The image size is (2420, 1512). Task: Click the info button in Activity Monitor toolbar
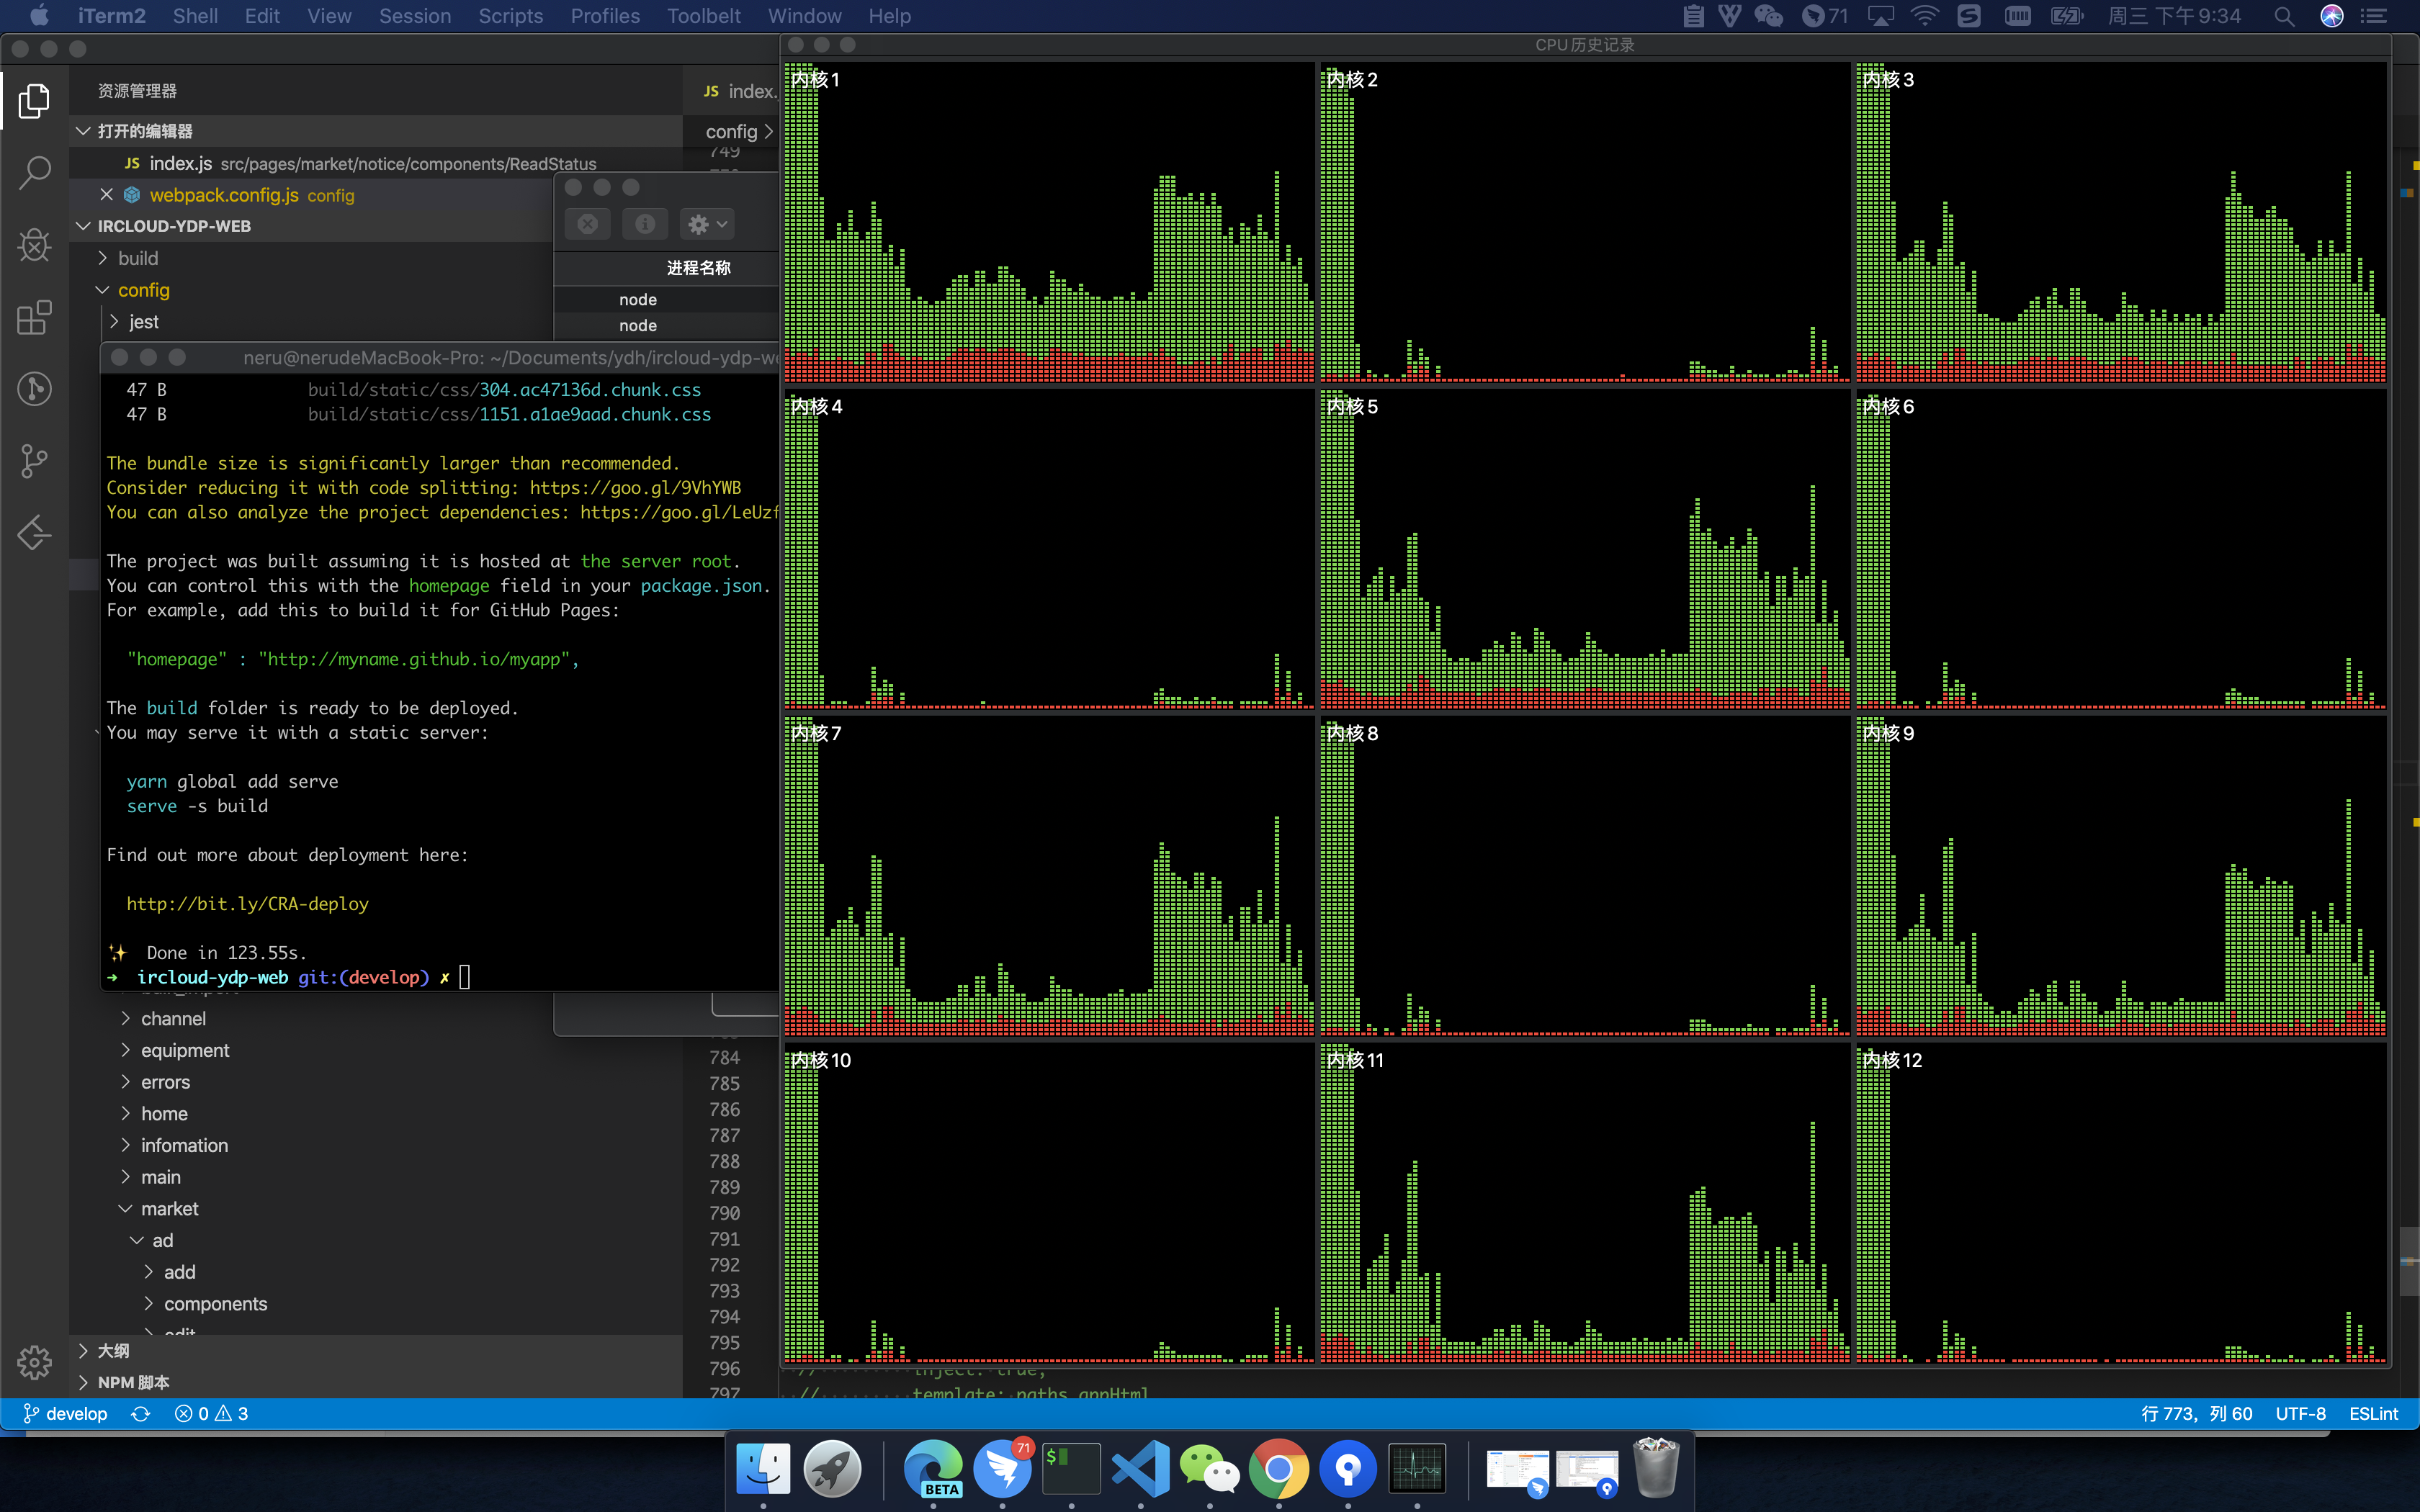pos(645,223)
